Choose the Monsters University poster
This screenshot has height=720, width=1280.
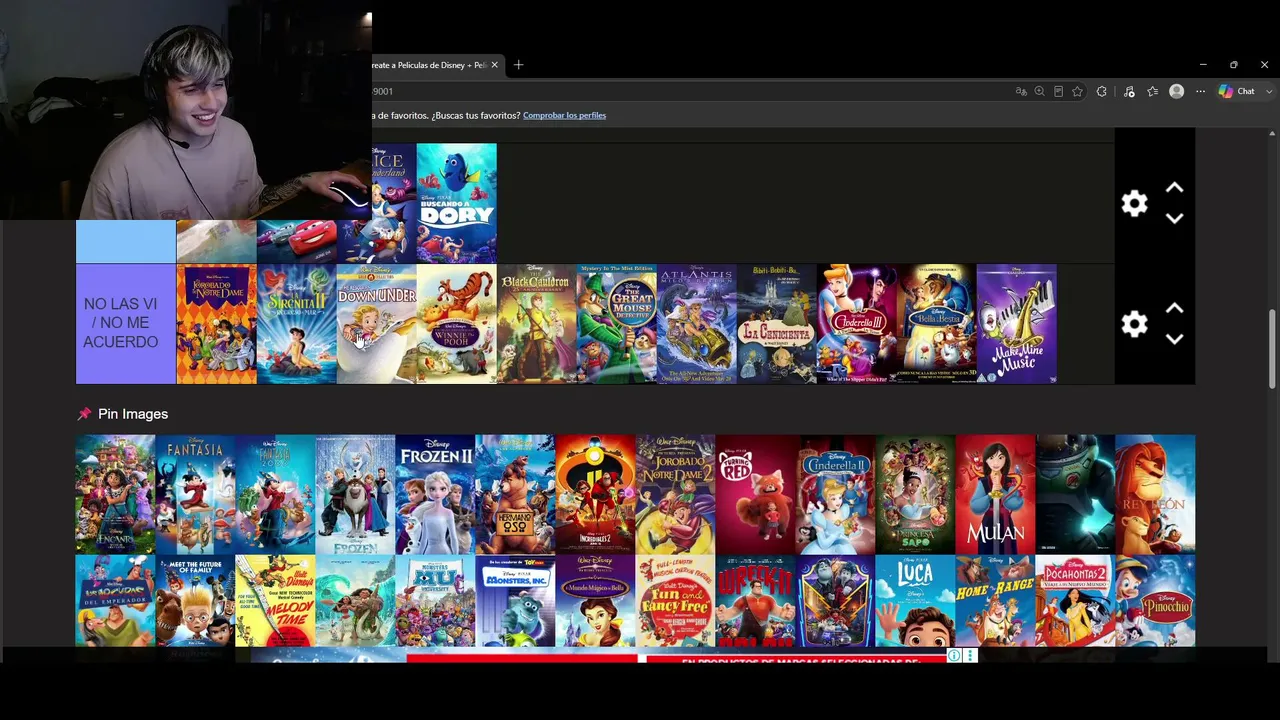point(435,601)
